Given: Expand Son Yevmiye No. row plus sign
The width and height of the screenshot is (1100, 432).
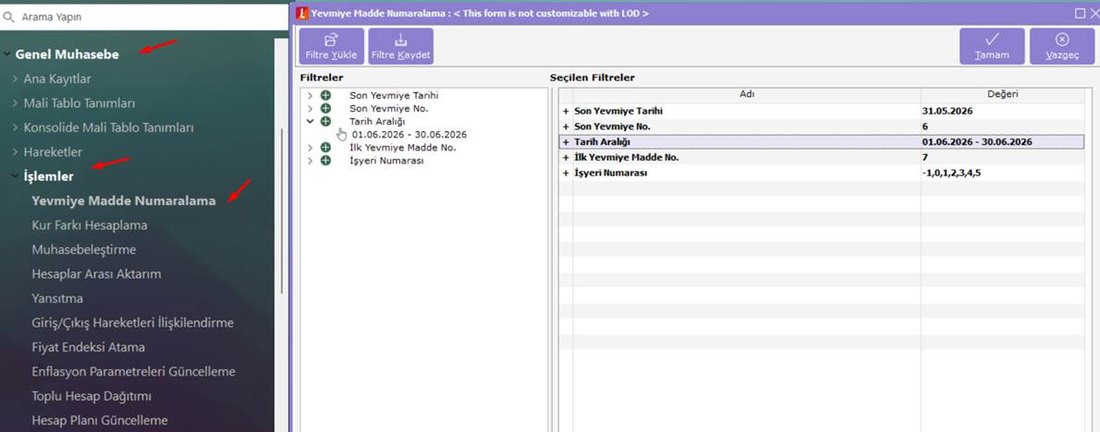Looking at the screenshot, I should [565, 127].
